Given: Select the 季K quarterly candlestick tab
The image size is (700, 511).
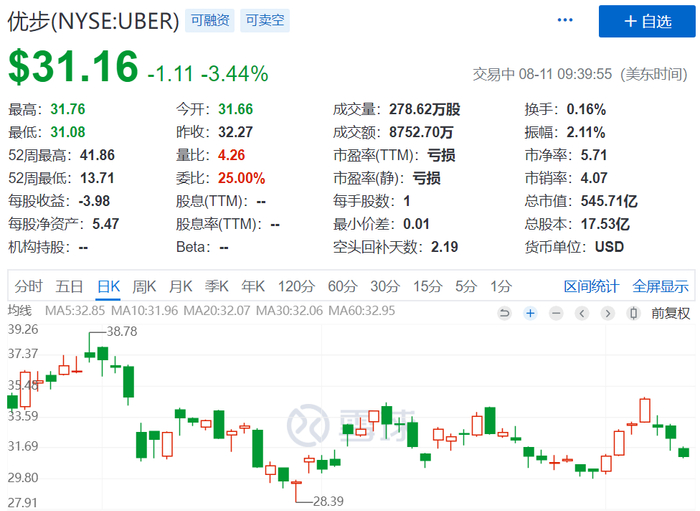Looking at the screenshot, I should pyautogui.click(x=217, y=286).
